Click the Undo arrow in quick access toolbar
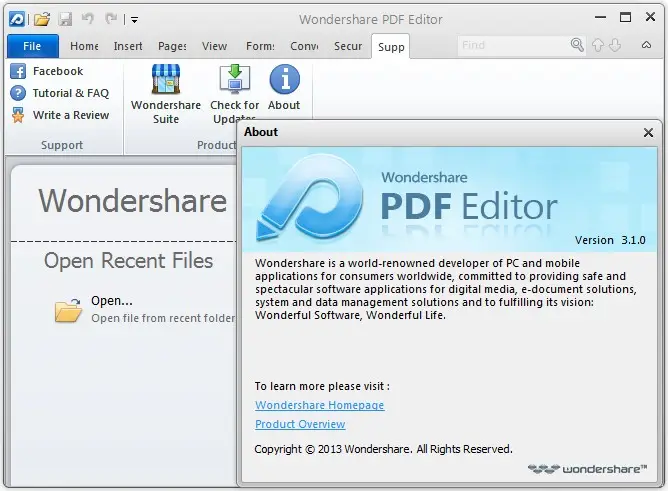The height and width of the screenshot is (491, 668). coord(88,18)
